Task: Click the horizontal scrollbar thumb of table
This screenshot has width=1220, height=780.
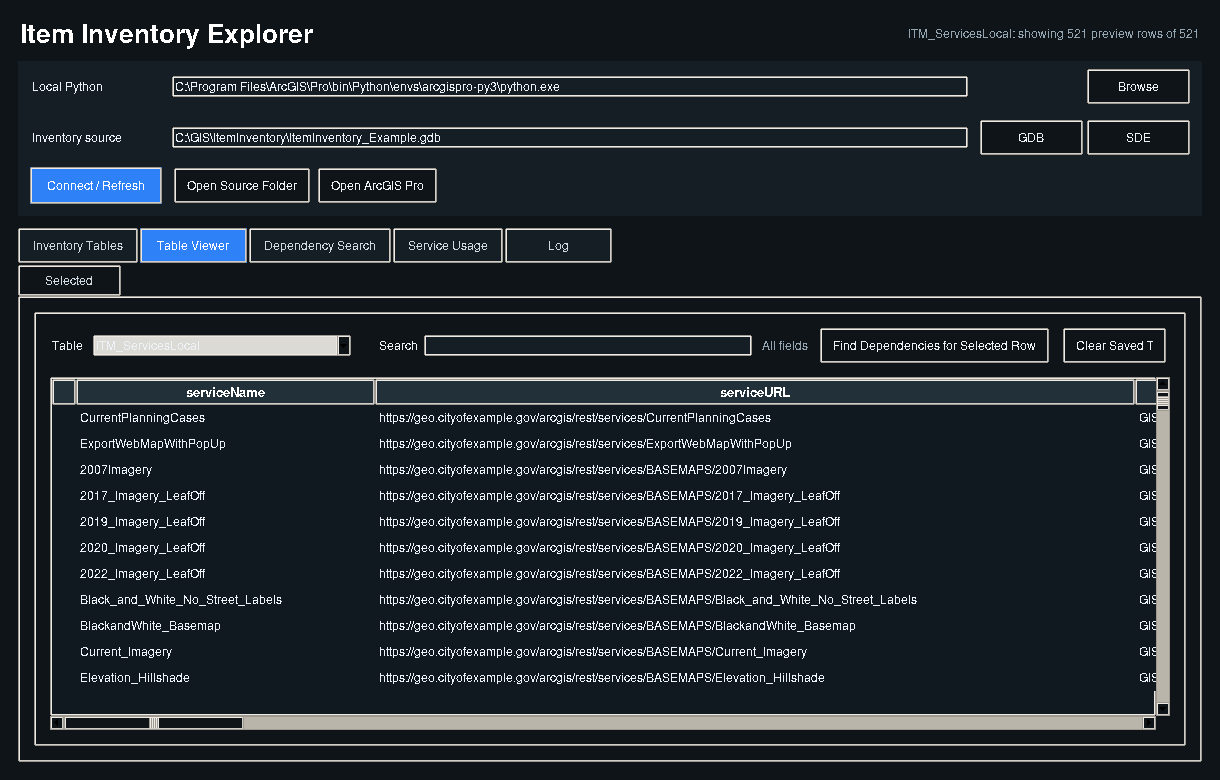Action: (x=154, y=723)
